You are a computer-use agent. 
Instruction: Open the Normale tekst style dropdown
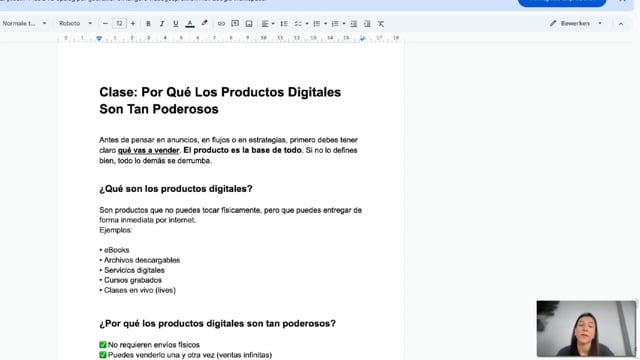[24, 23]
